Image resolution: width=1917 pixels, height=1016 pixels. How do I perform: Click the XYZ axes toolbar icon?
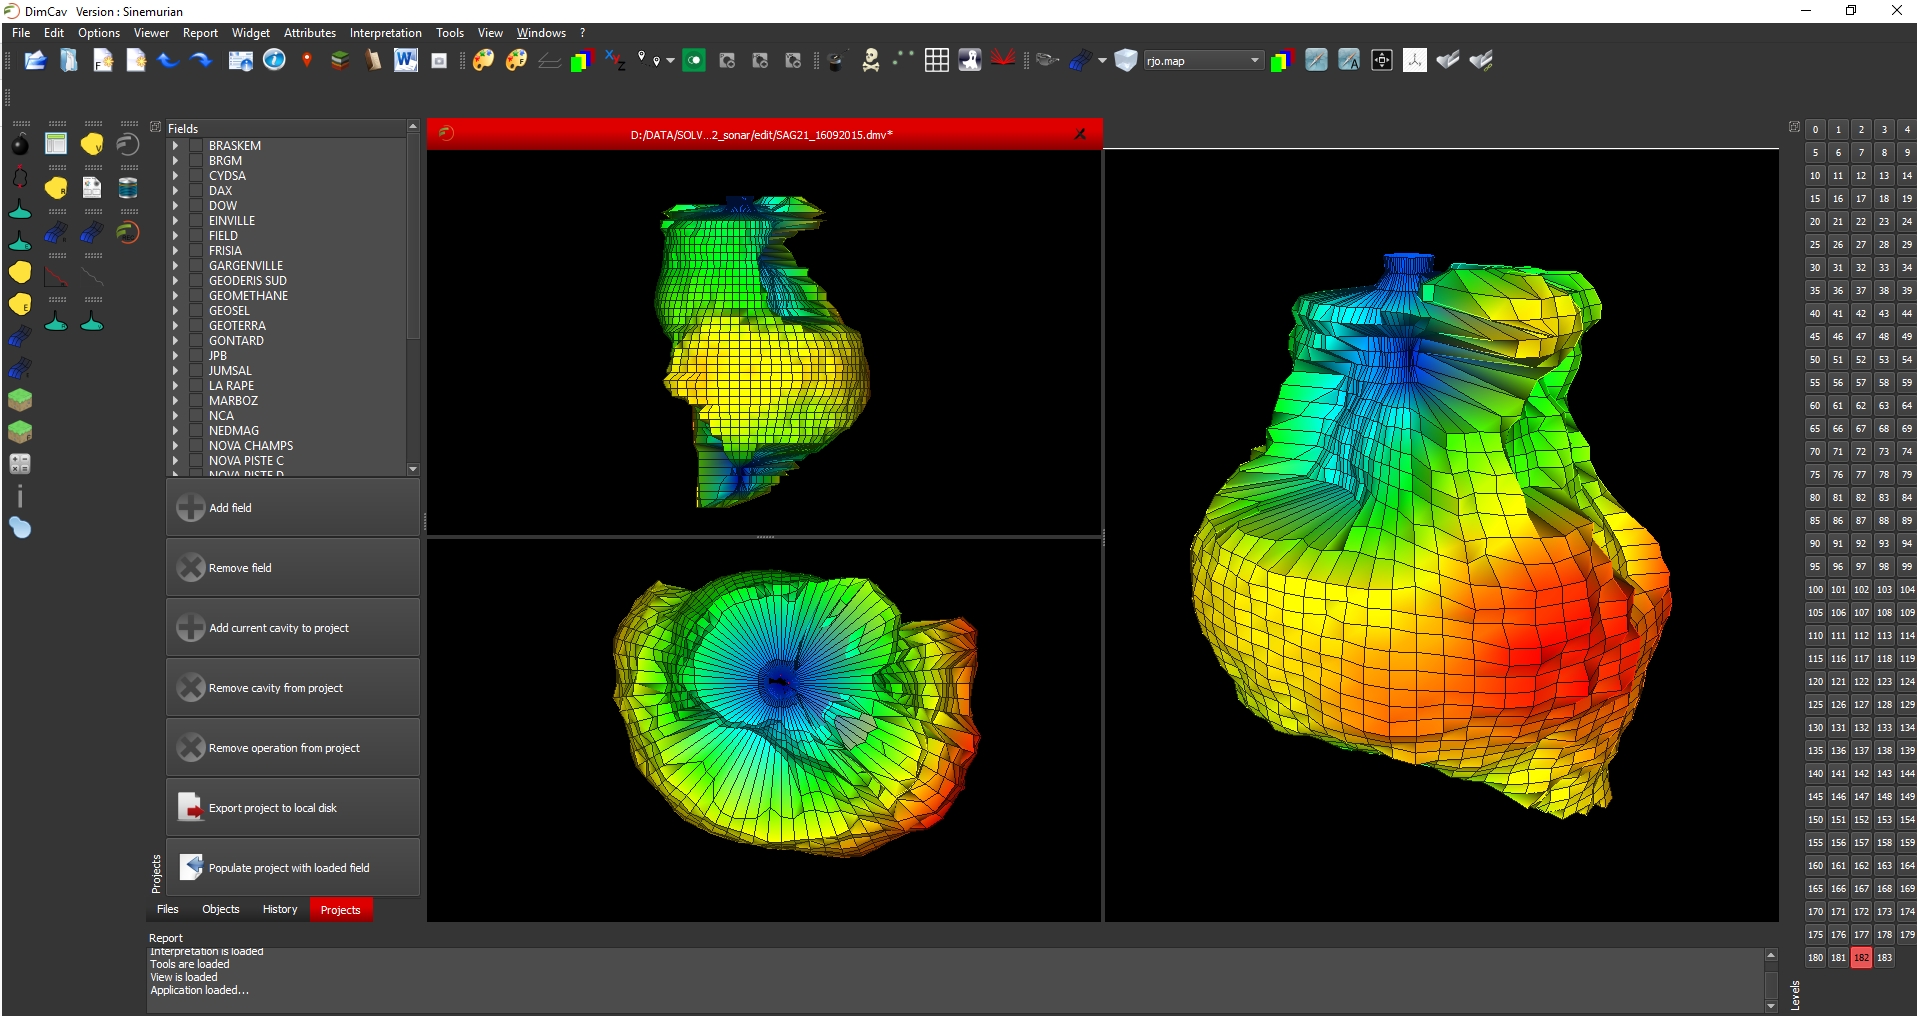click(x=615, y=61)
